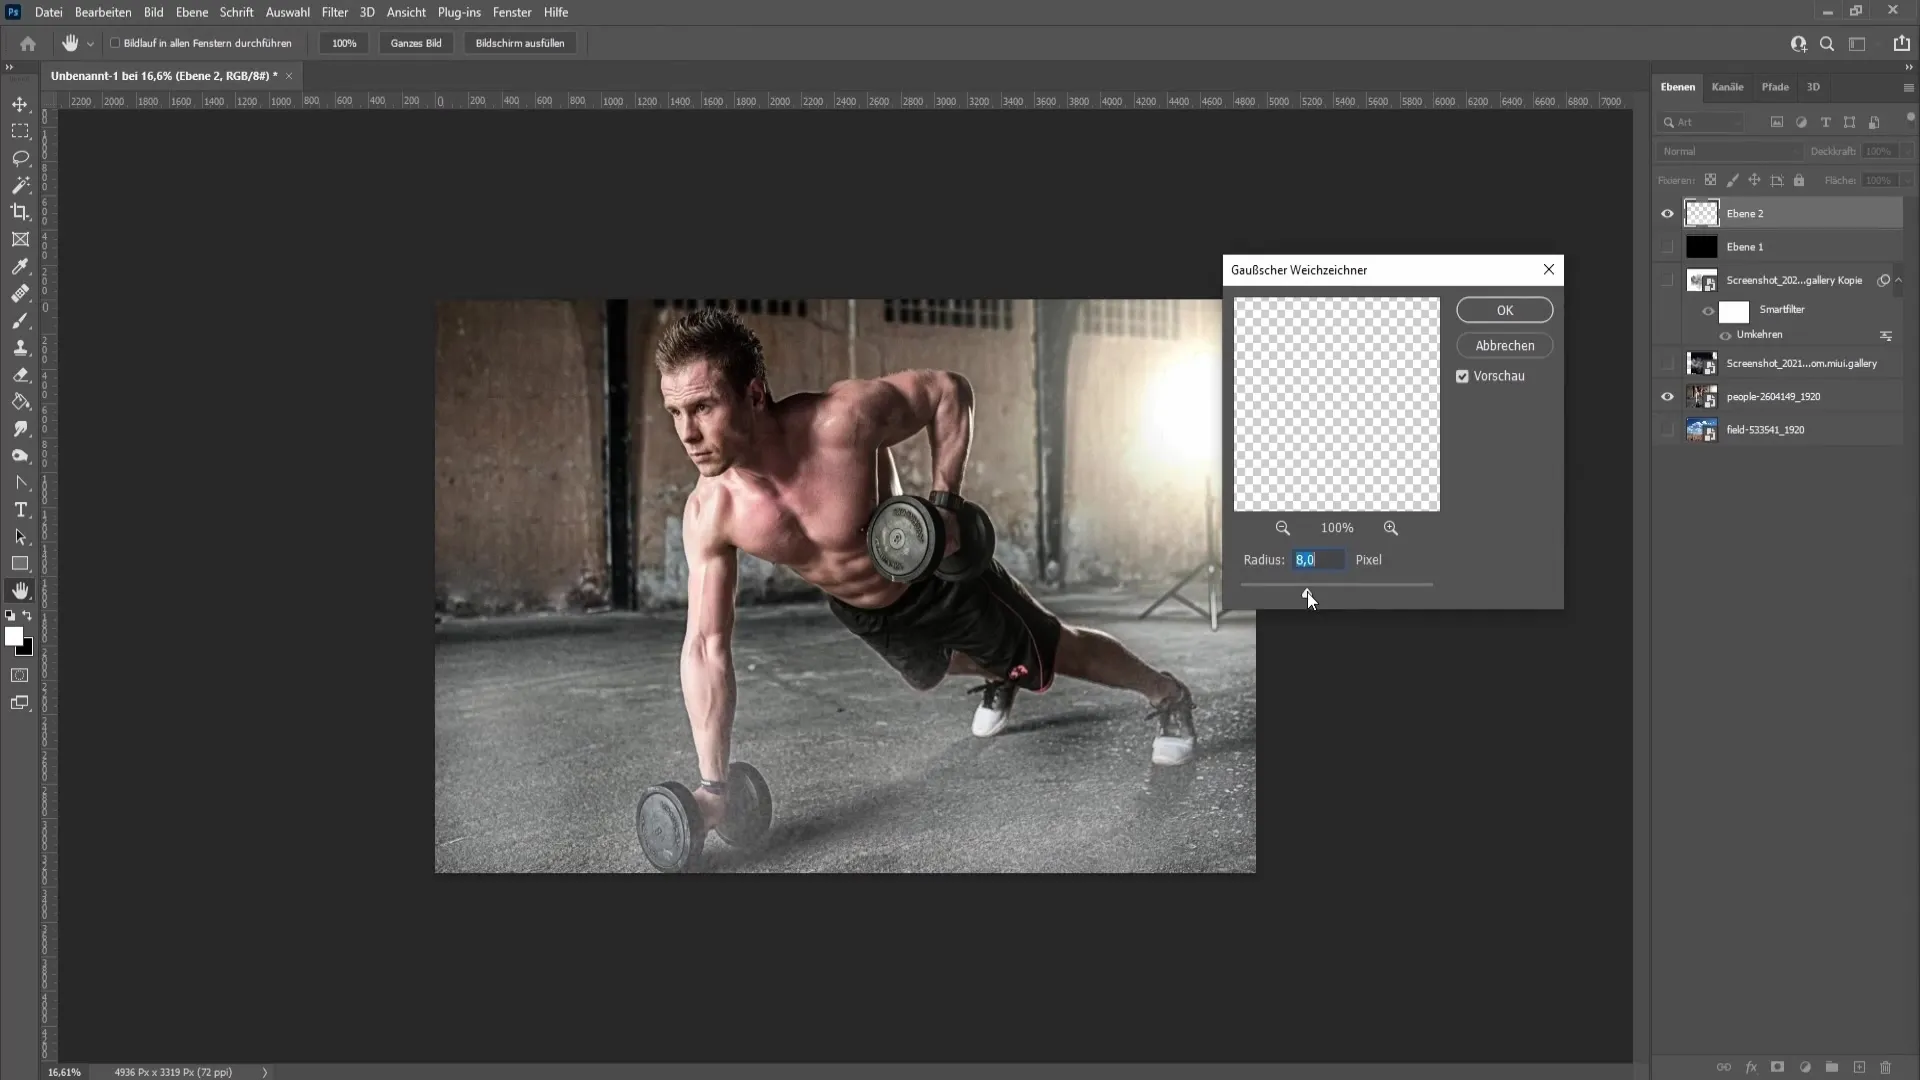Screen dimensions: 1920x1080
Task: Select the Lasso tool
Action: (18, 157)
